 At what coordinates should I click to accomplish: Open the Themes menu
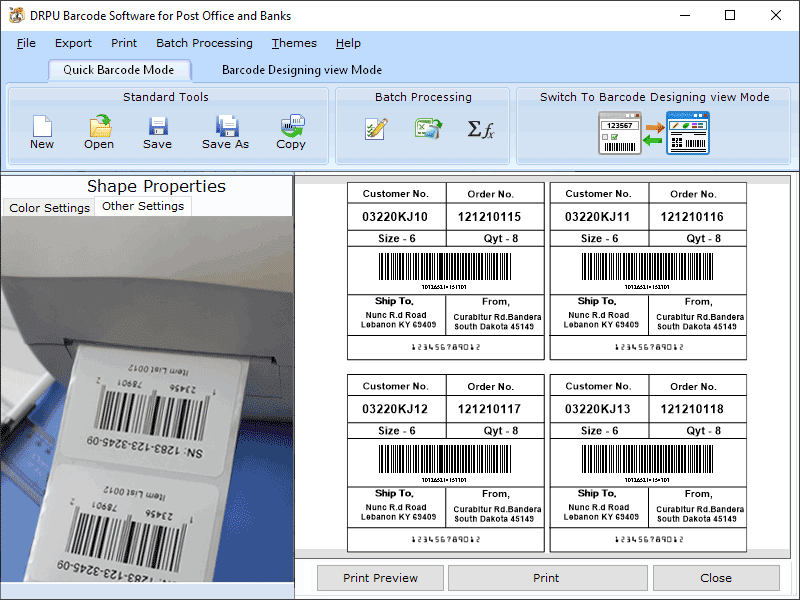293,43
